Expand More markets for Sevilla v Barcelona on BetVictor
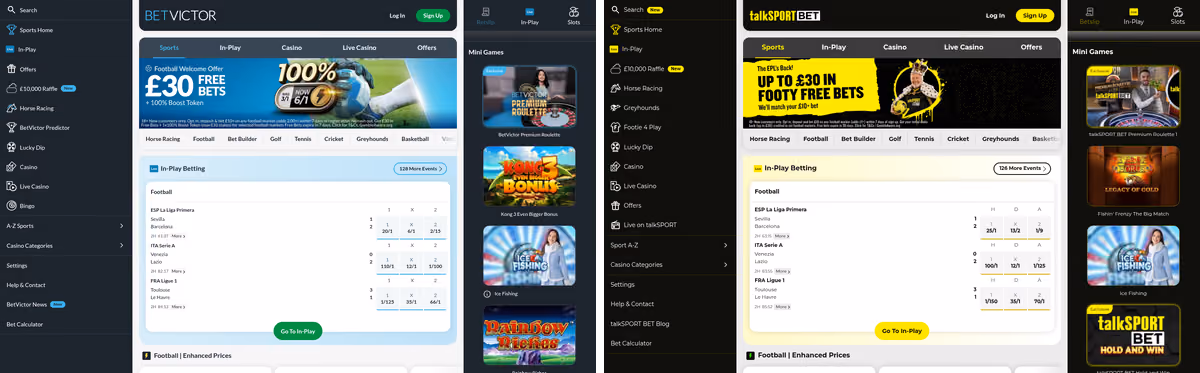1200x373 pixels. (179, 236)
